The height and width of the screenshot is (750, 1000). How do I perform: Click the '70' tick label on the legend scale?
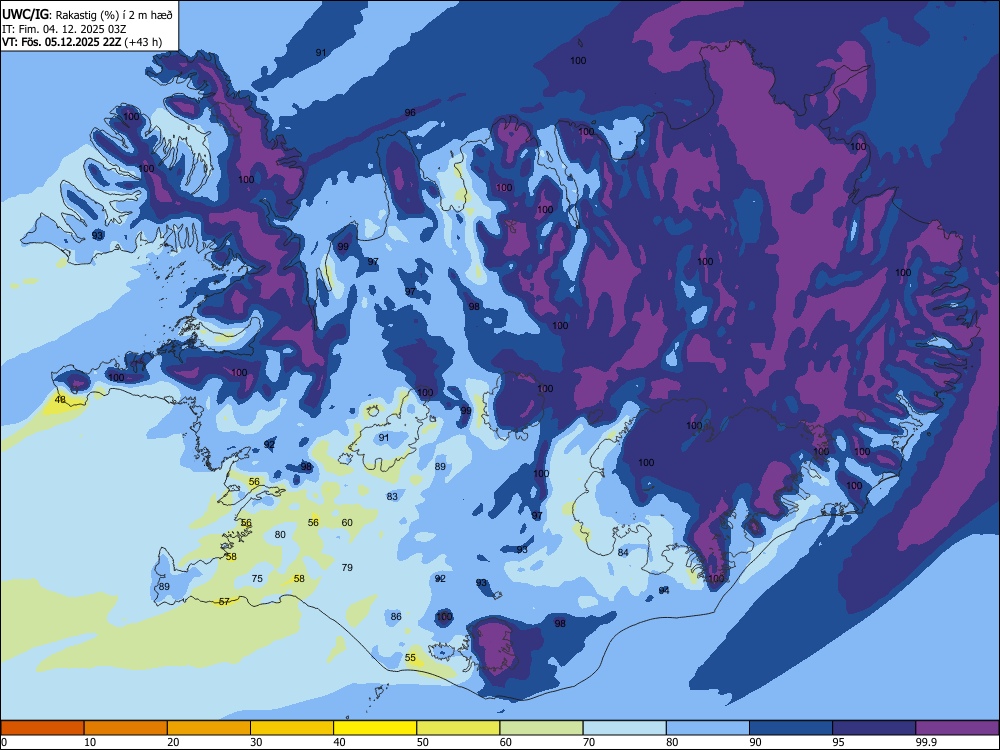589,742
